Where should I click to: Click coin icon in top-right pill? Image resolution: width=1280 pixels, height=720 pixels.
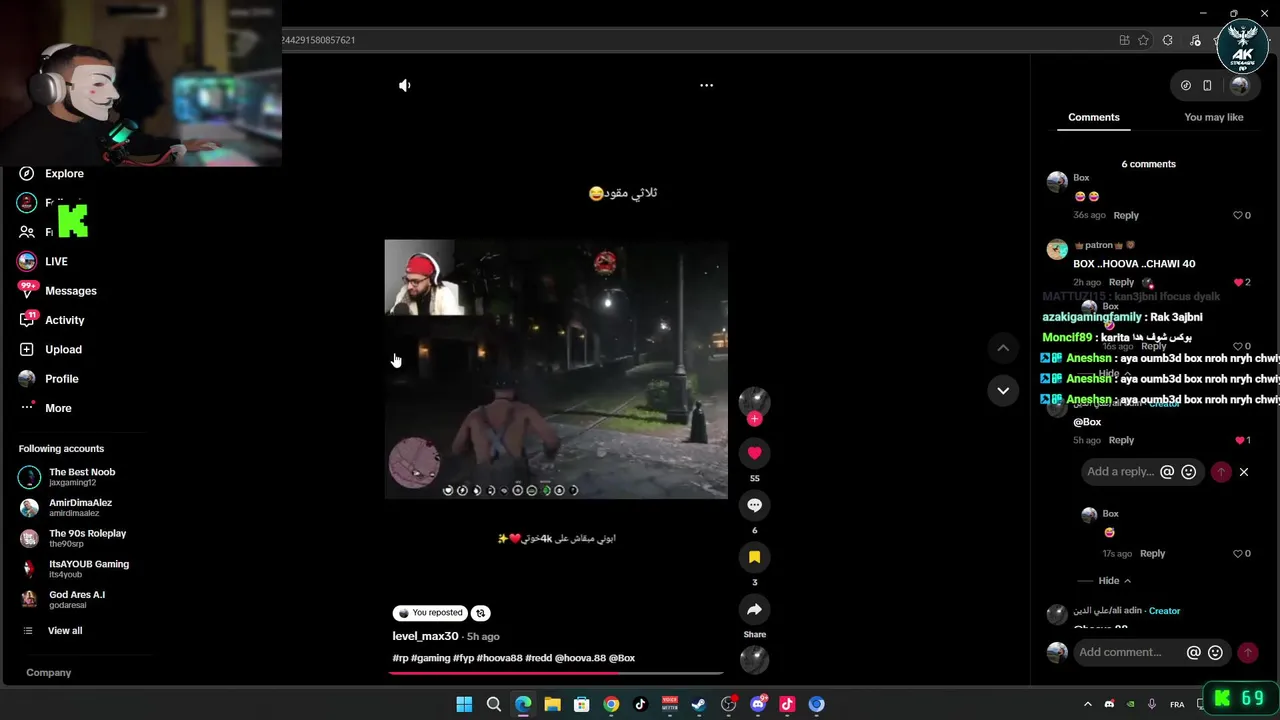point(1186,85)
